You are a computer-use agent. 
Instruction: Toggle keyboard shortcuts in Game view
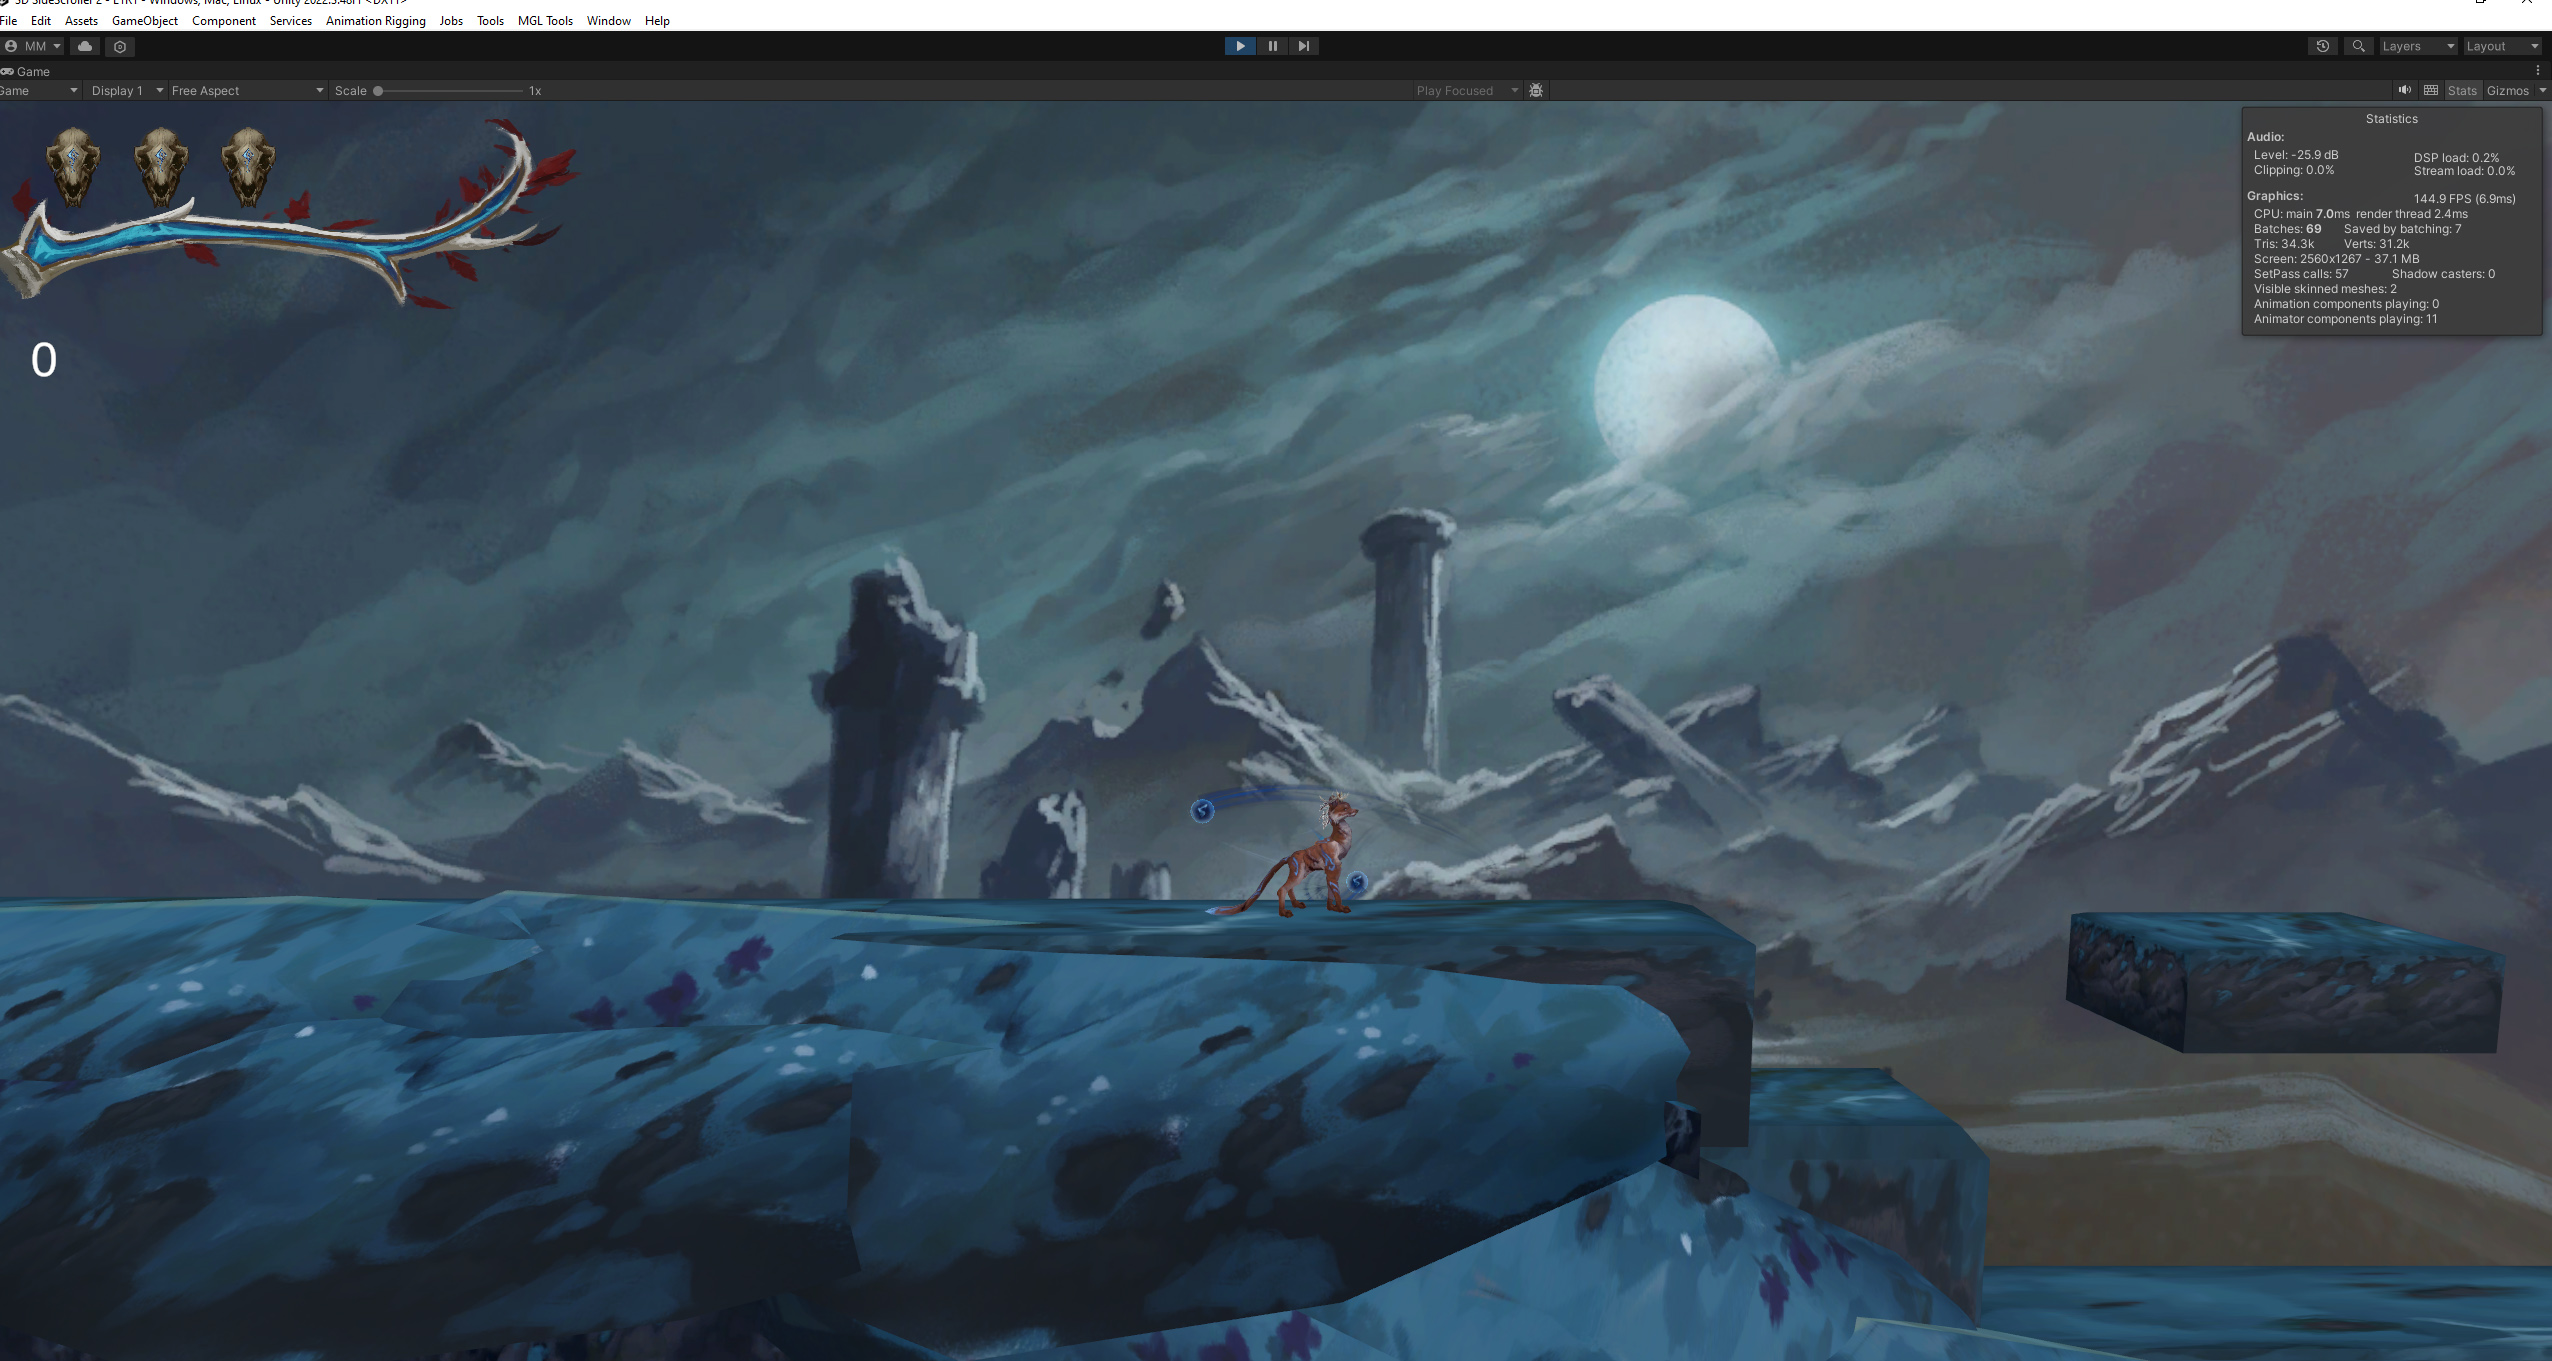pos(2431,90)
